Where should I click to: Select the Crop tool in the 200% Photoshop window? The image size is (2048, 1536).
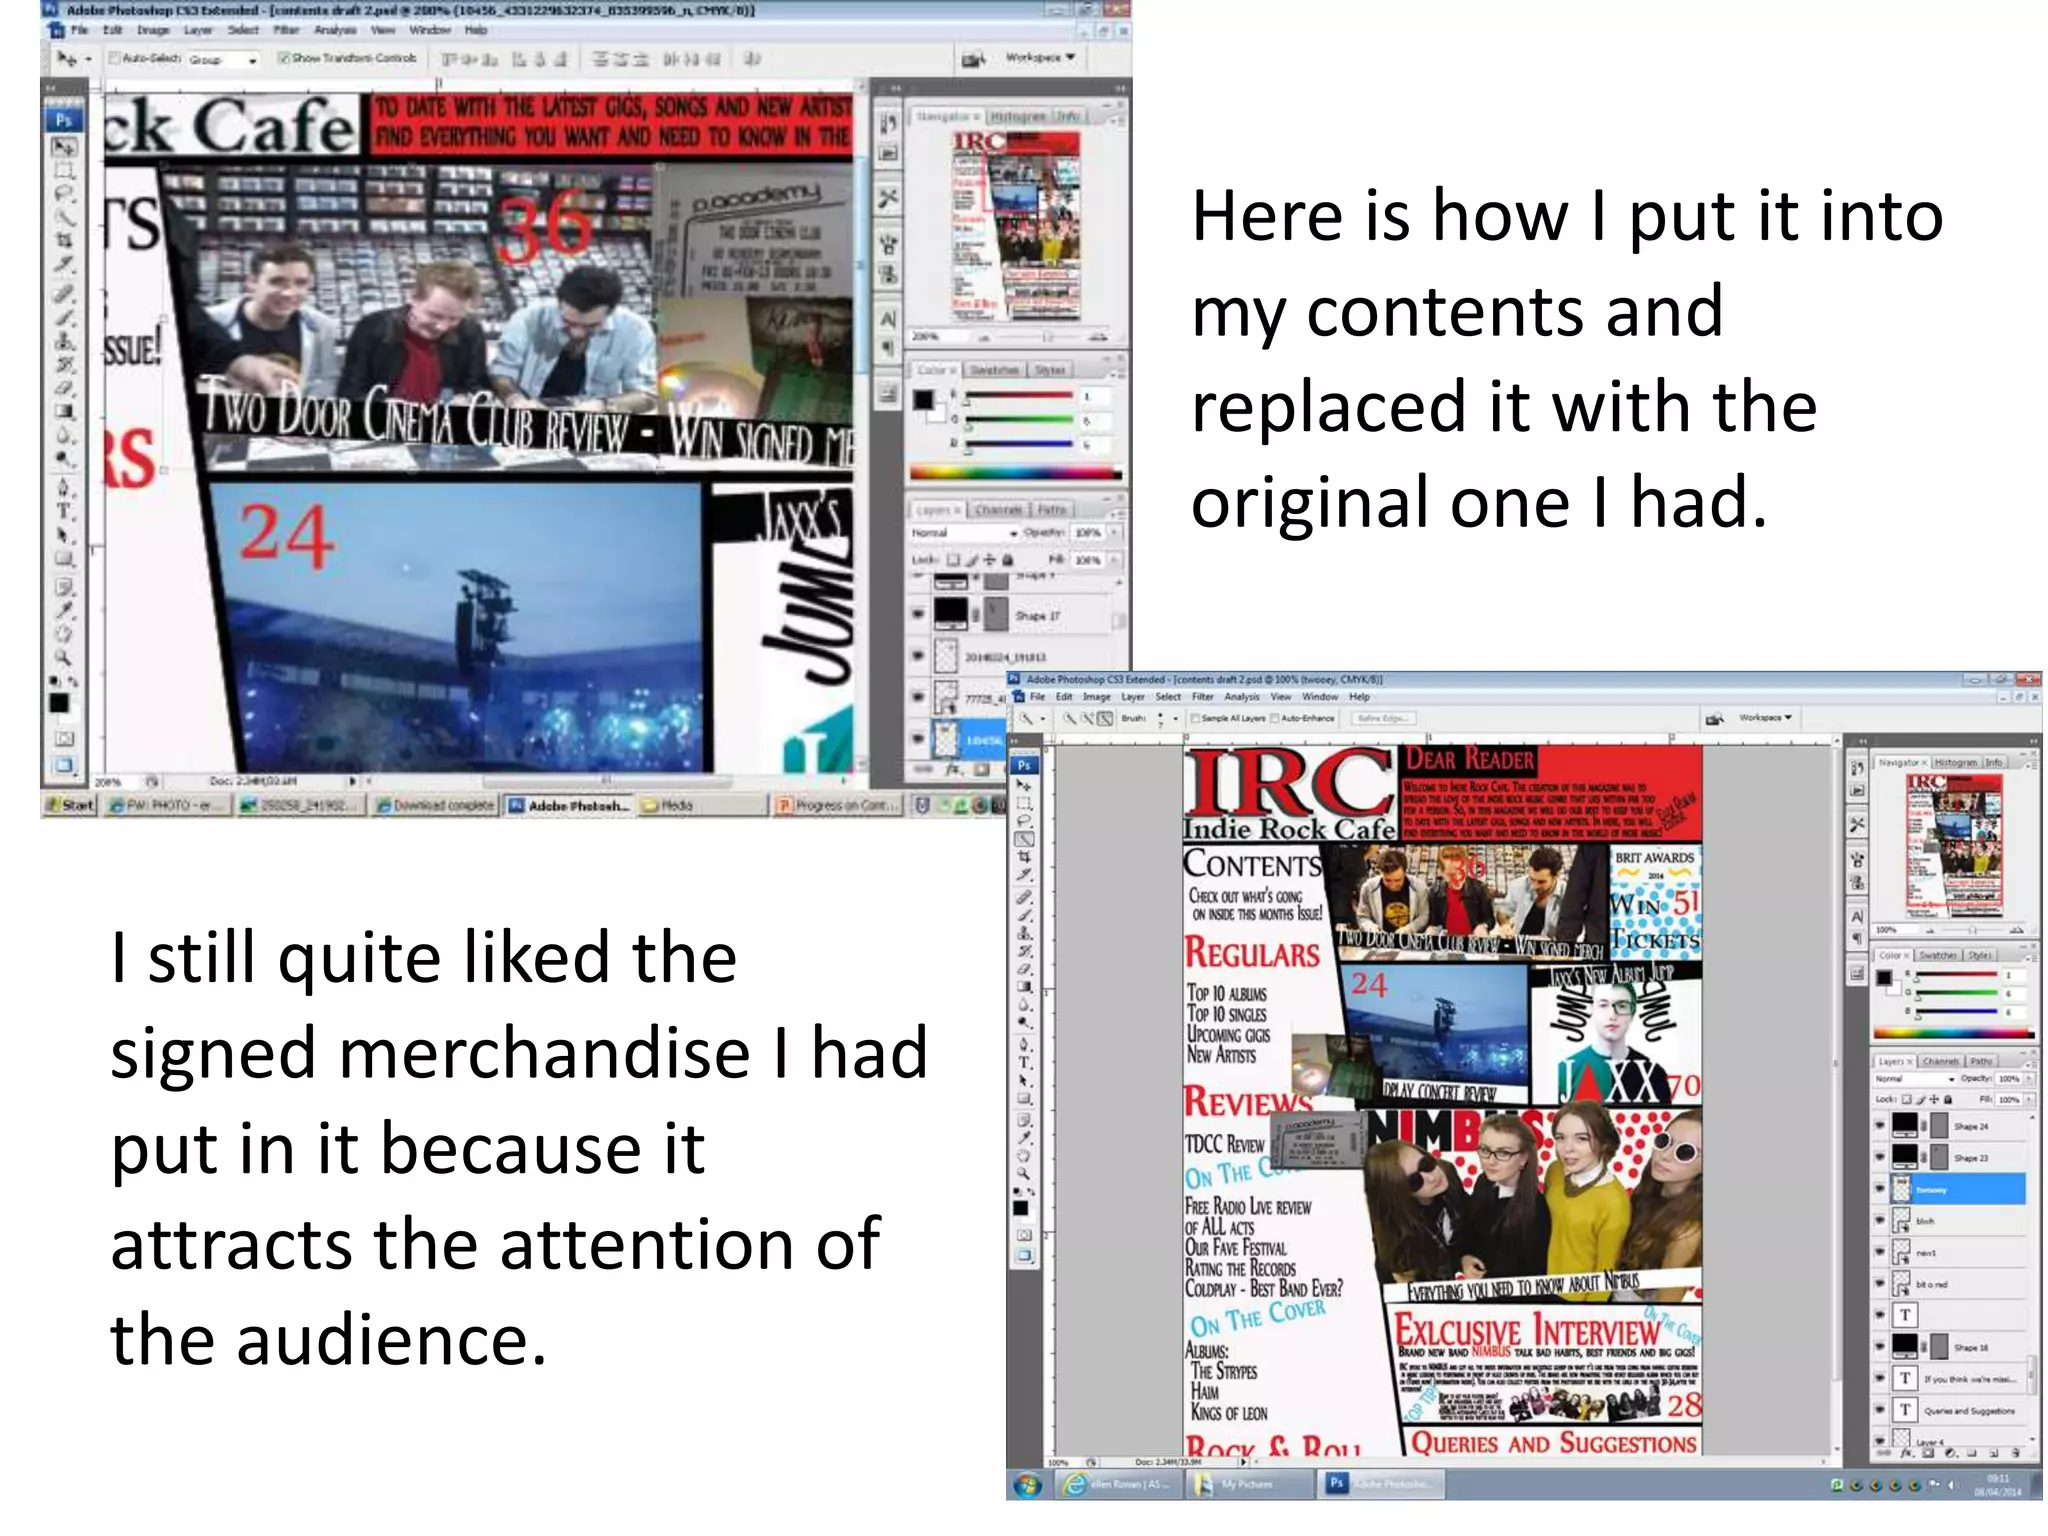pyautogui.click(x=63, y=240)
